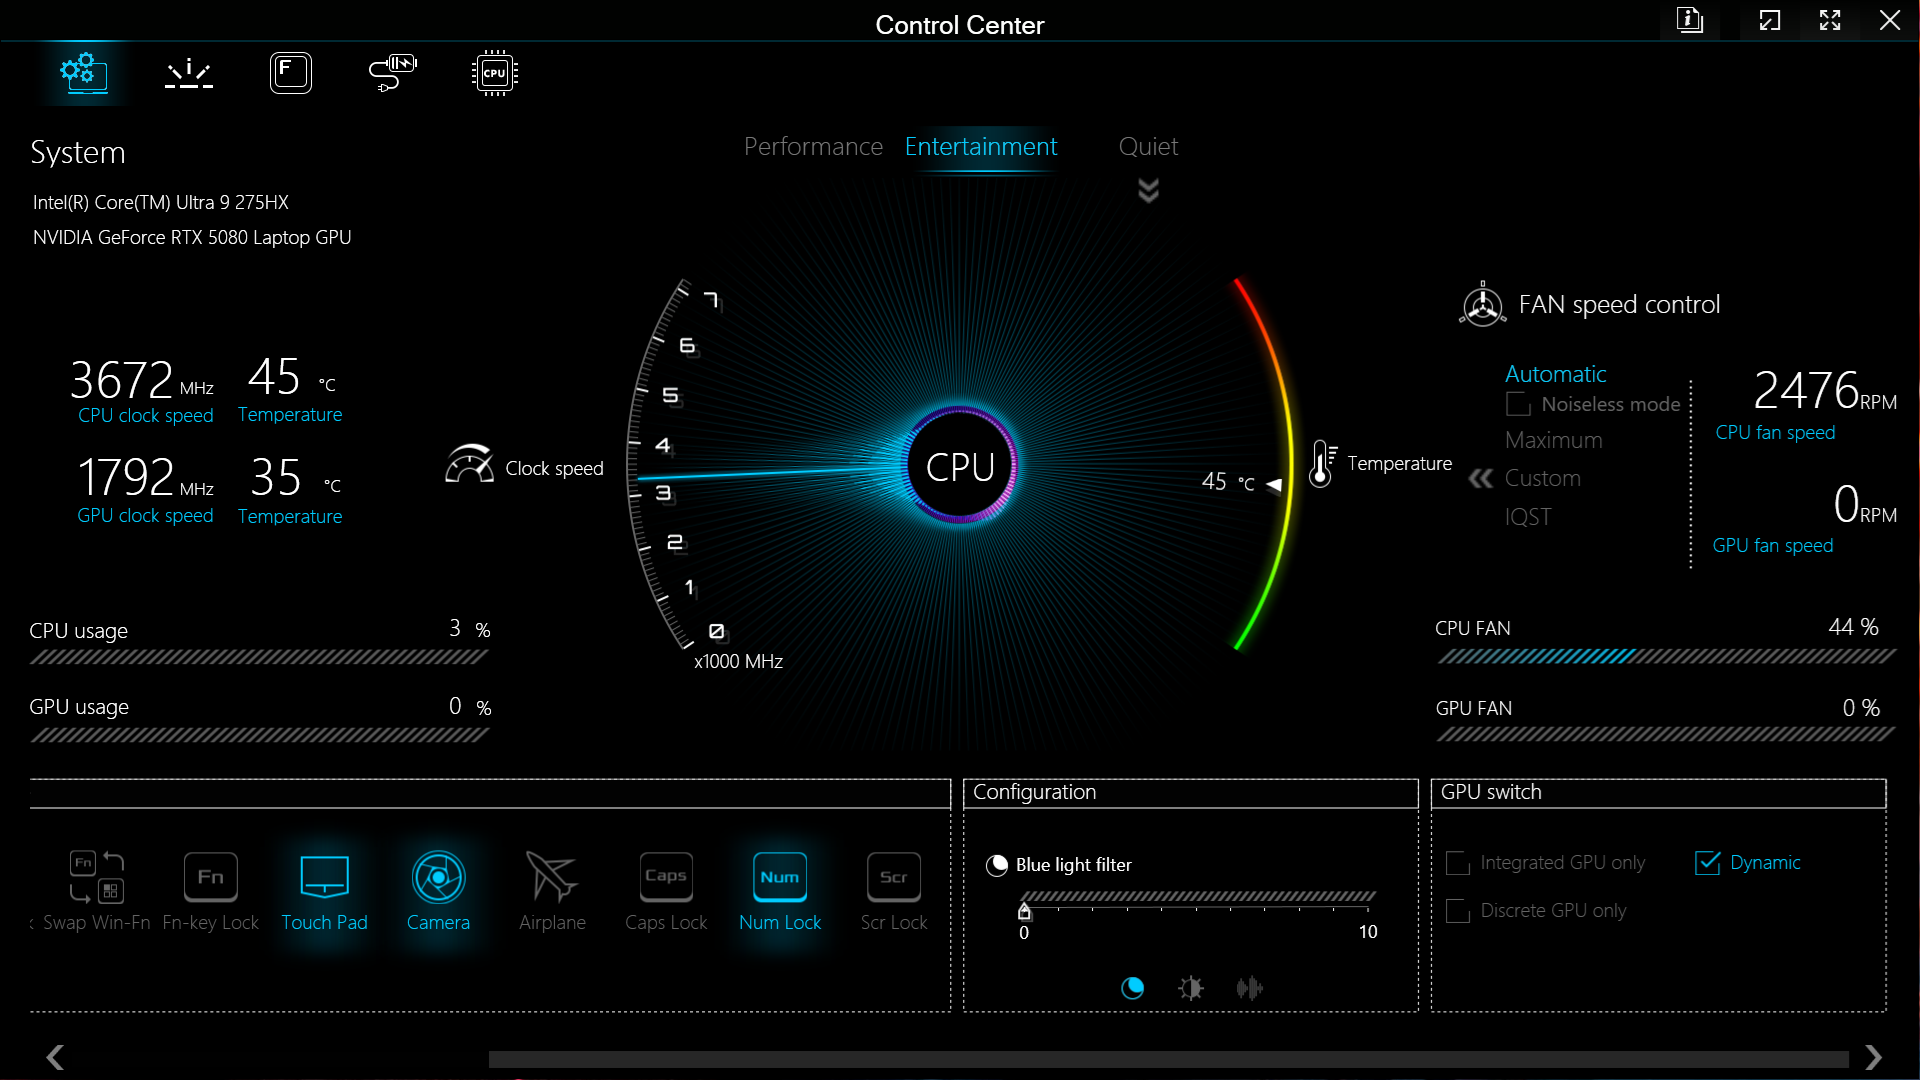Check Integrated GPU only option
Image resolution: width=1920 pixels, height=1080 pixels.
coord(1458,863)
